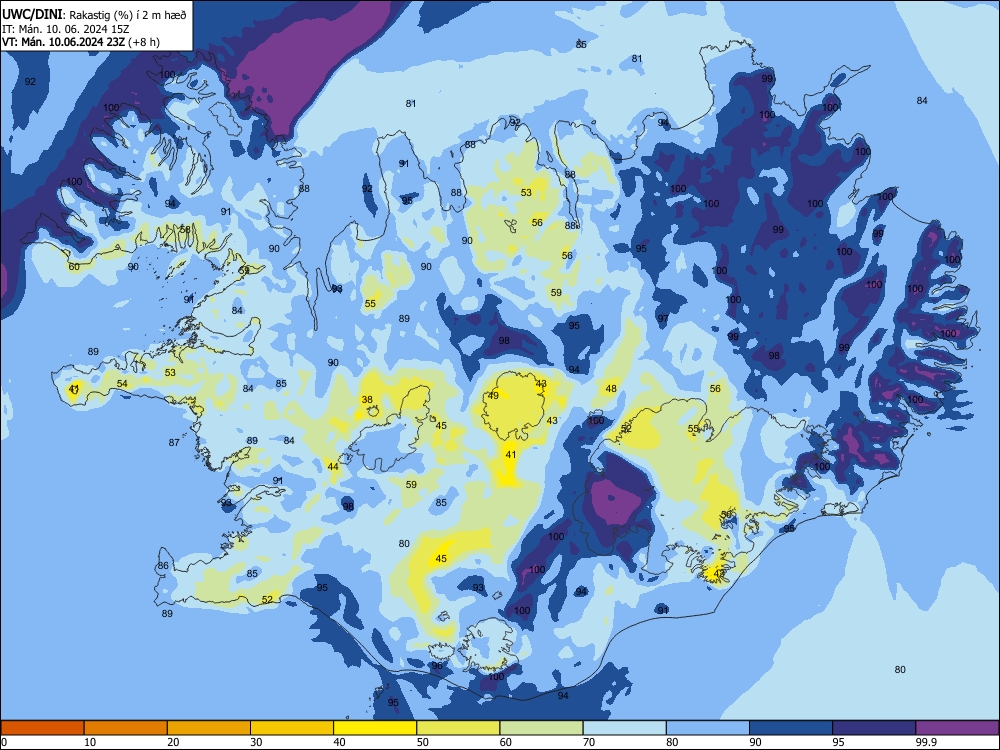Click the map value 87 off the west coast
Screen dimensions: 1000x750
[x=174, y=443]
